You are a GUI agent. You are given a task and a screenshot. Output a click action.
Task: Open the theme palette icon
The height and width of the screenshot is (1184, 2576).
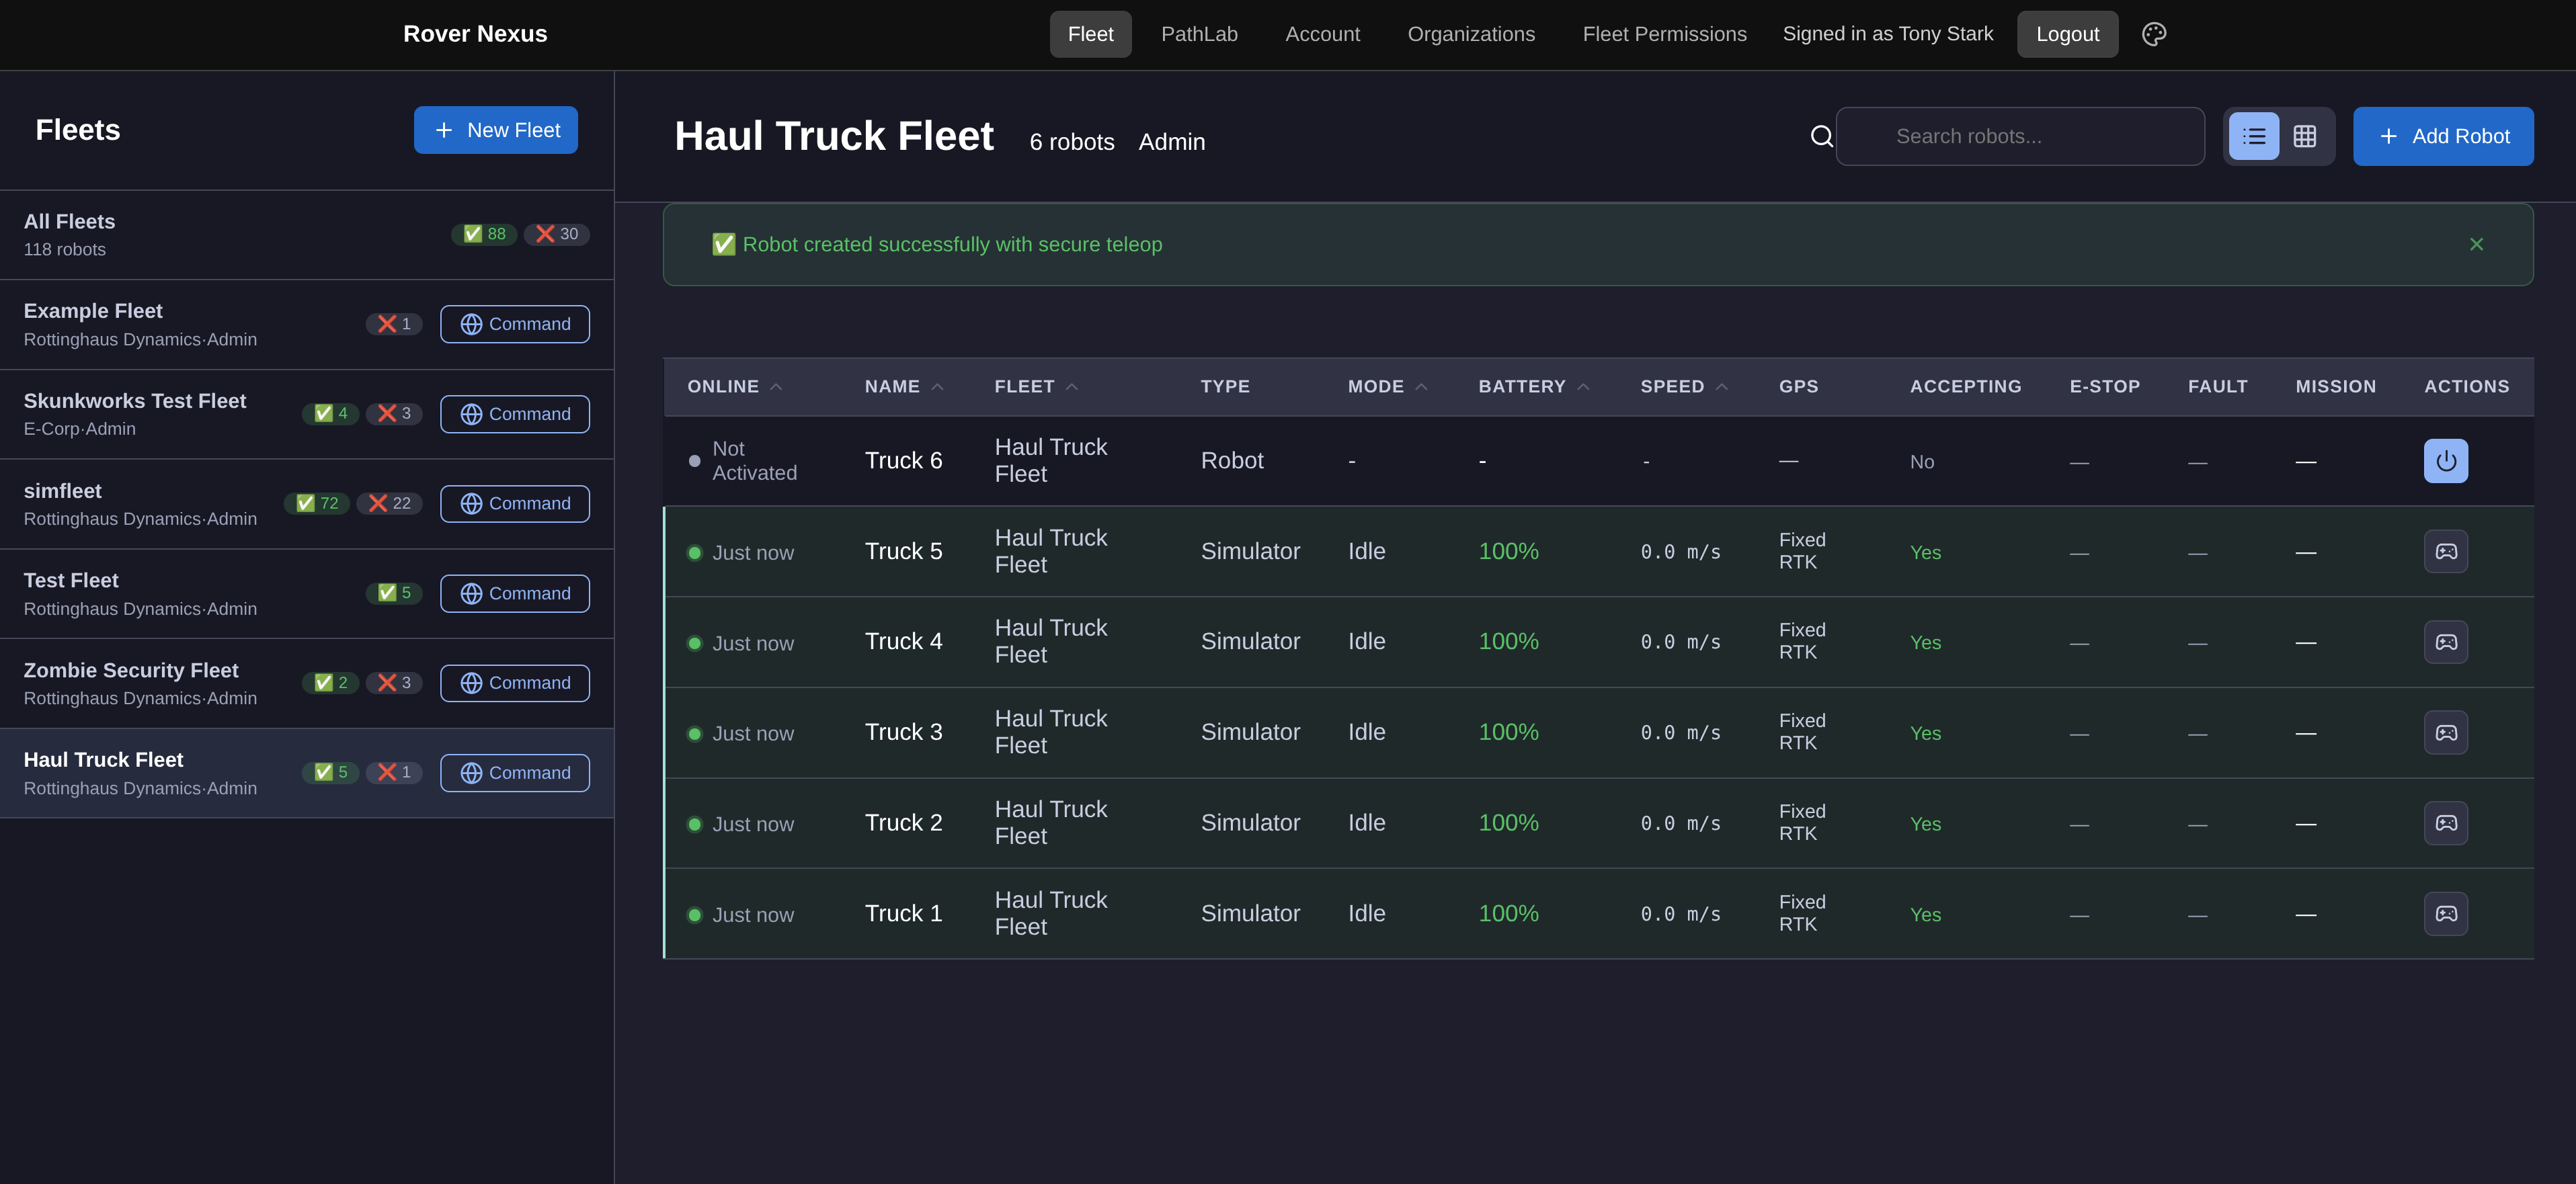[x=2154, y=34]
